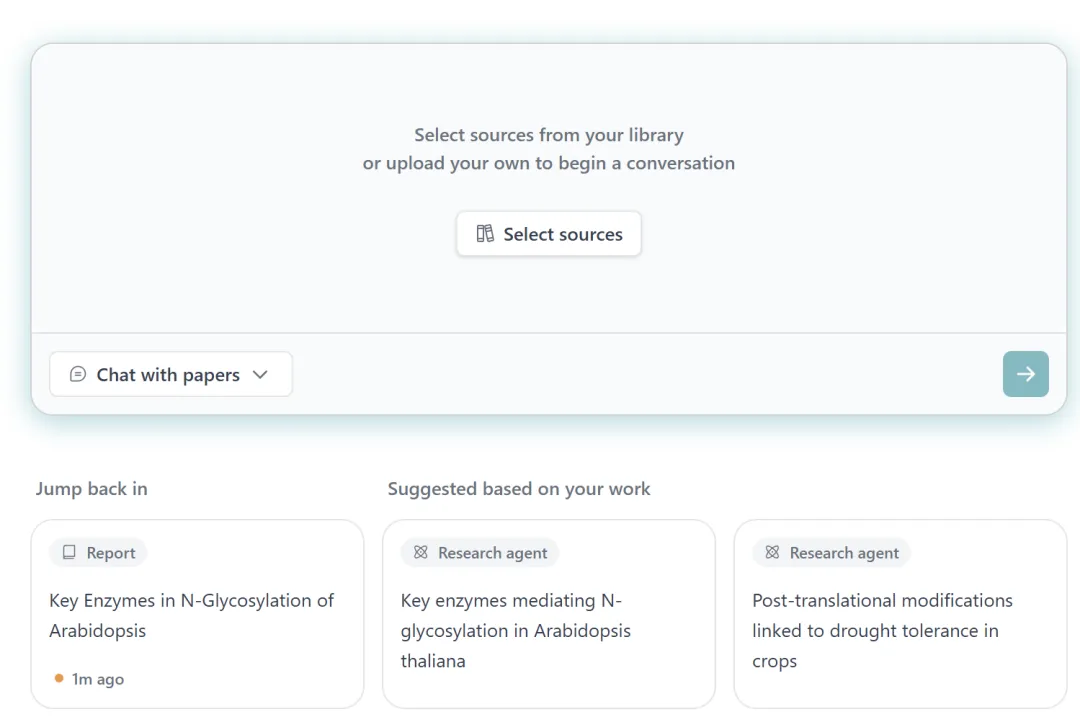This screenshot has height=717, width=1080.
Task: Click Research agent tag on N-glycosylation card
Action: (479, 552)
